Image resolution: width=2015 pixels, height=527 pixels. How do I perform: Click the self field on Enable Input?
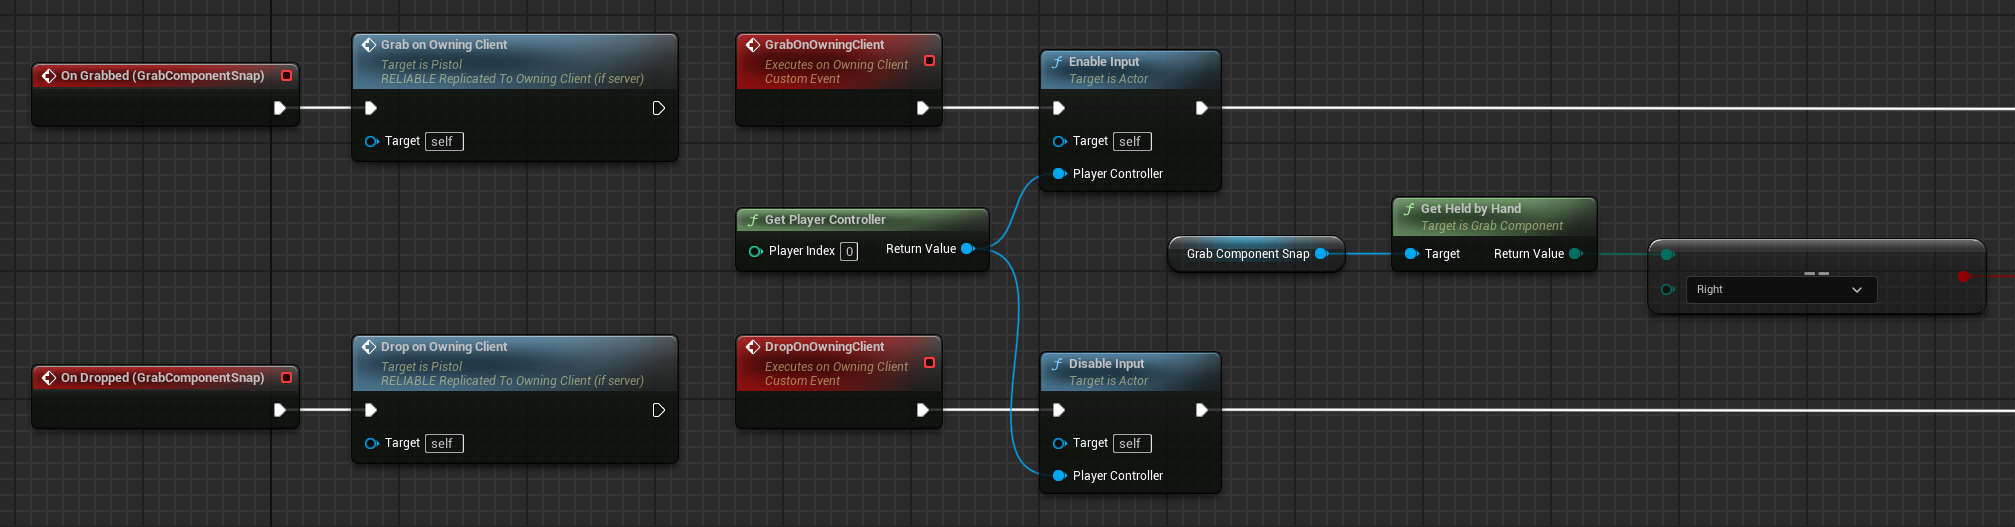tap(1133, 142)
